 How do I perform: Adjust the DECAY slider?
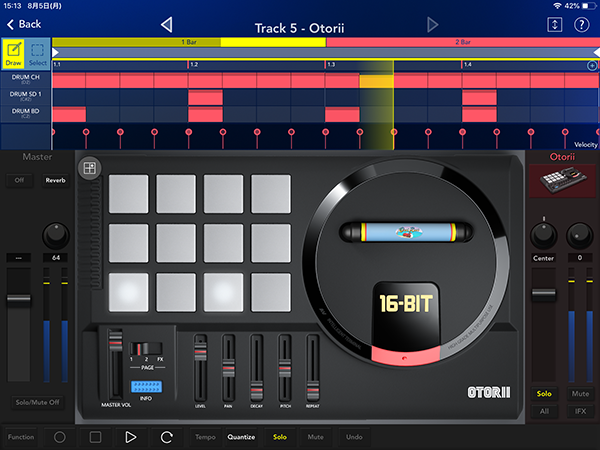pos(256,391)
